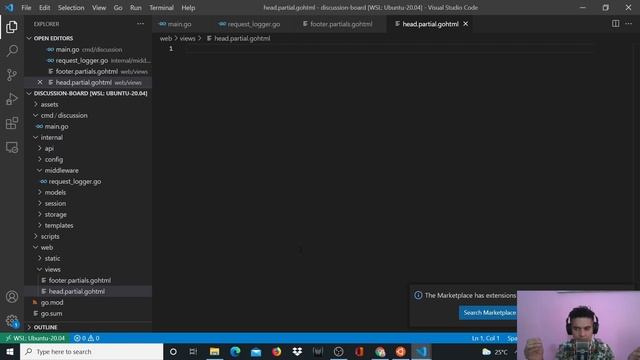640x360 pixels.
Task: Collapse the middleware folder
Action: [61, 171]
